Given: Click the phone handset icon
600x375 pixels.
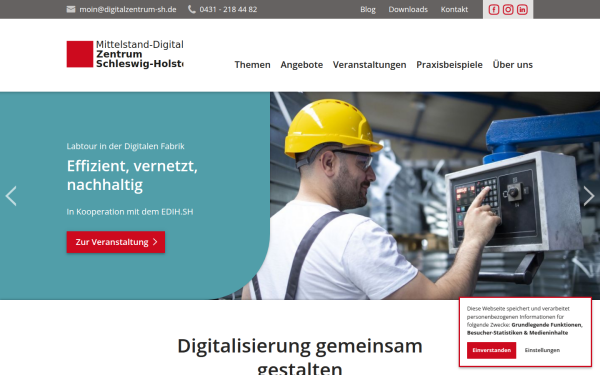Looking at the screenshot, I should 192,9.
